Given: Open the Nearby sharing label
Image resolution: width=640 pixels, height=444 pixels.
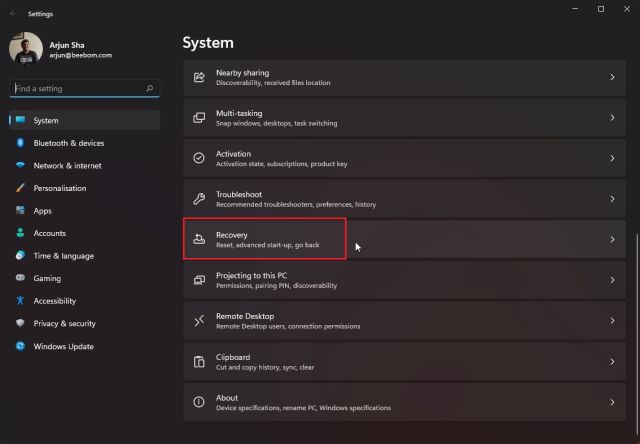Looking at the screenshot, I should pyautogui.click(x=242, y=73).
